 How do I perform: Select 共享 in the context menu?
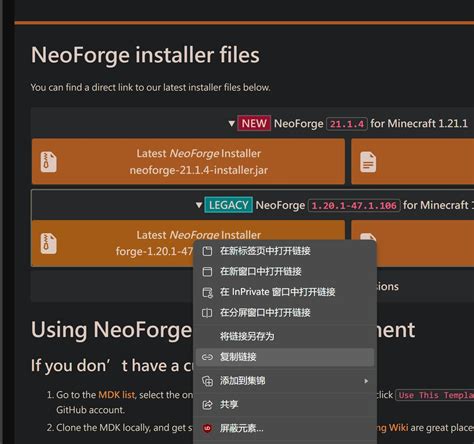click(x=285, y=405)
